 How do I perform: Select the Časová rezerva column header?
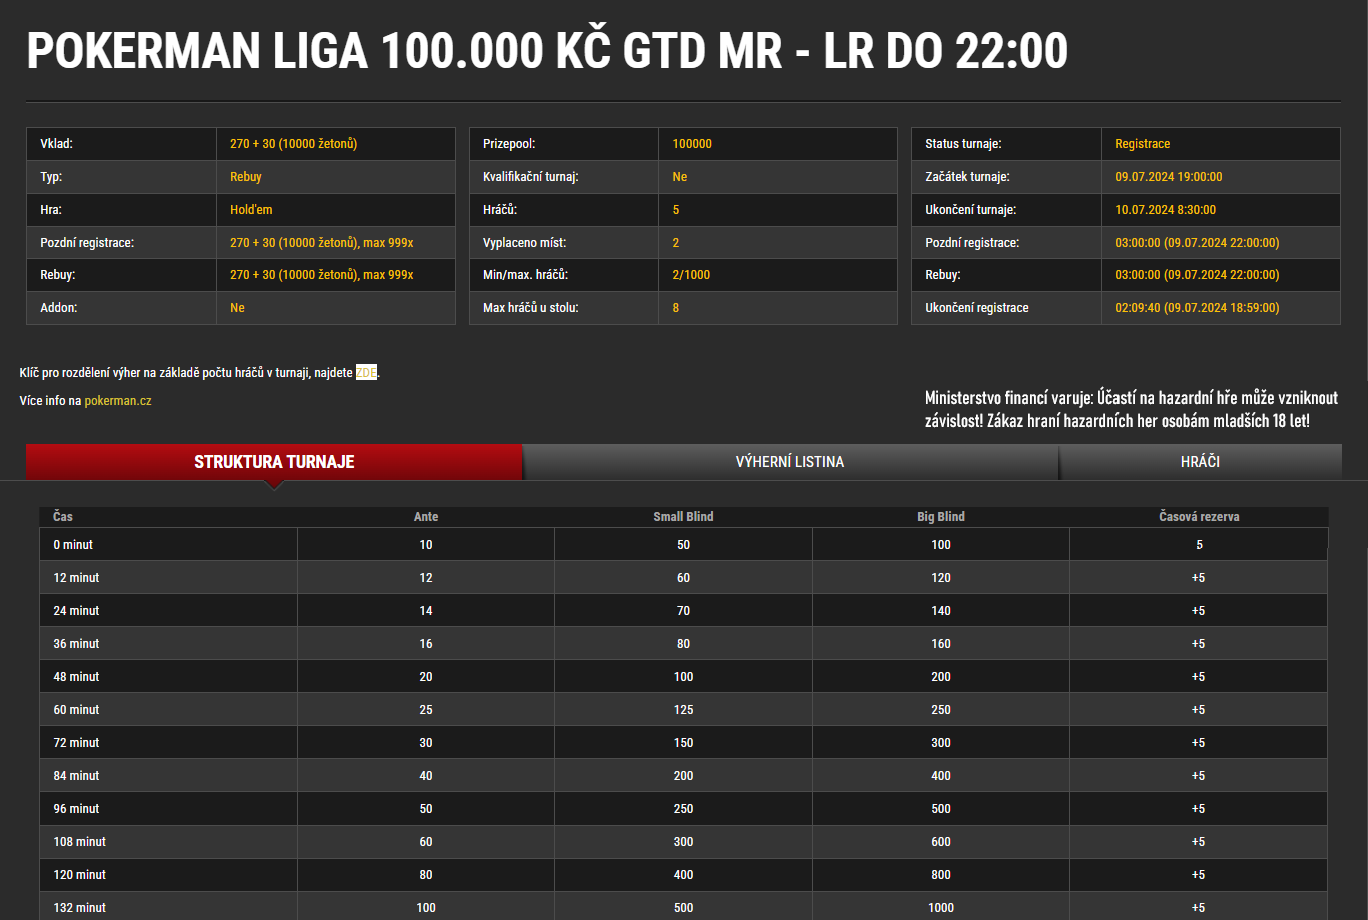pyautogui.click(x=1198, y=517)
